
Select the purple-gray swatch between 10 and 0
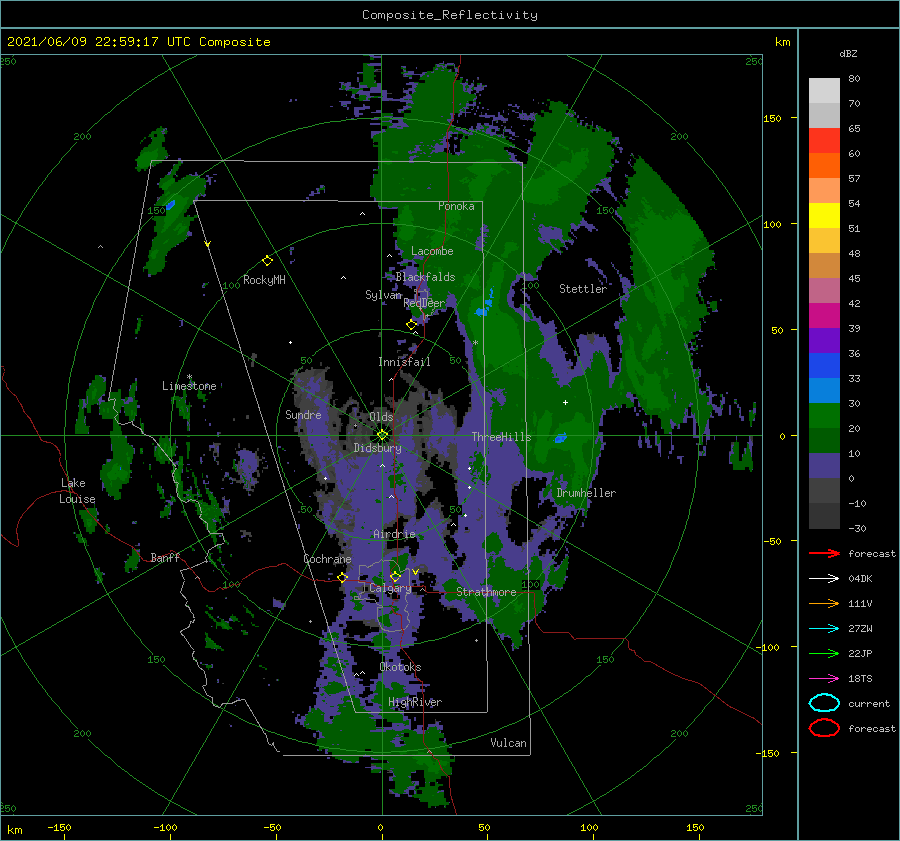tap(824, 465)
